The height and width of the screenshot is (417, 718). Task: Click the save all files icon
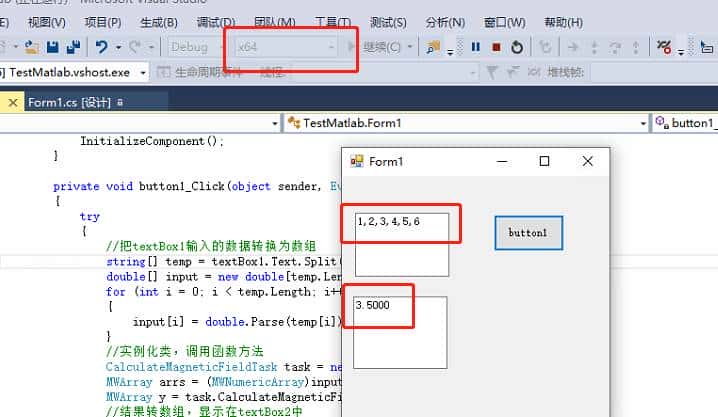coord(73,47)
